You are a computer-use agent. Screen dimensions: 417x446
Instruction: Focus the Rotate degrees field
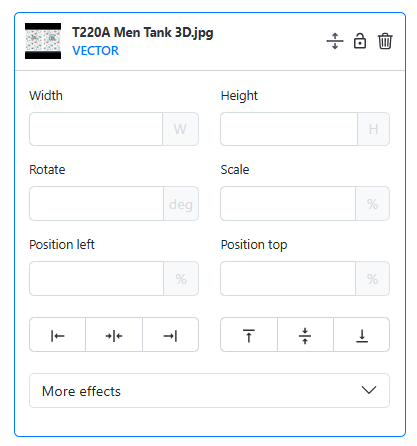pos(96,204)
